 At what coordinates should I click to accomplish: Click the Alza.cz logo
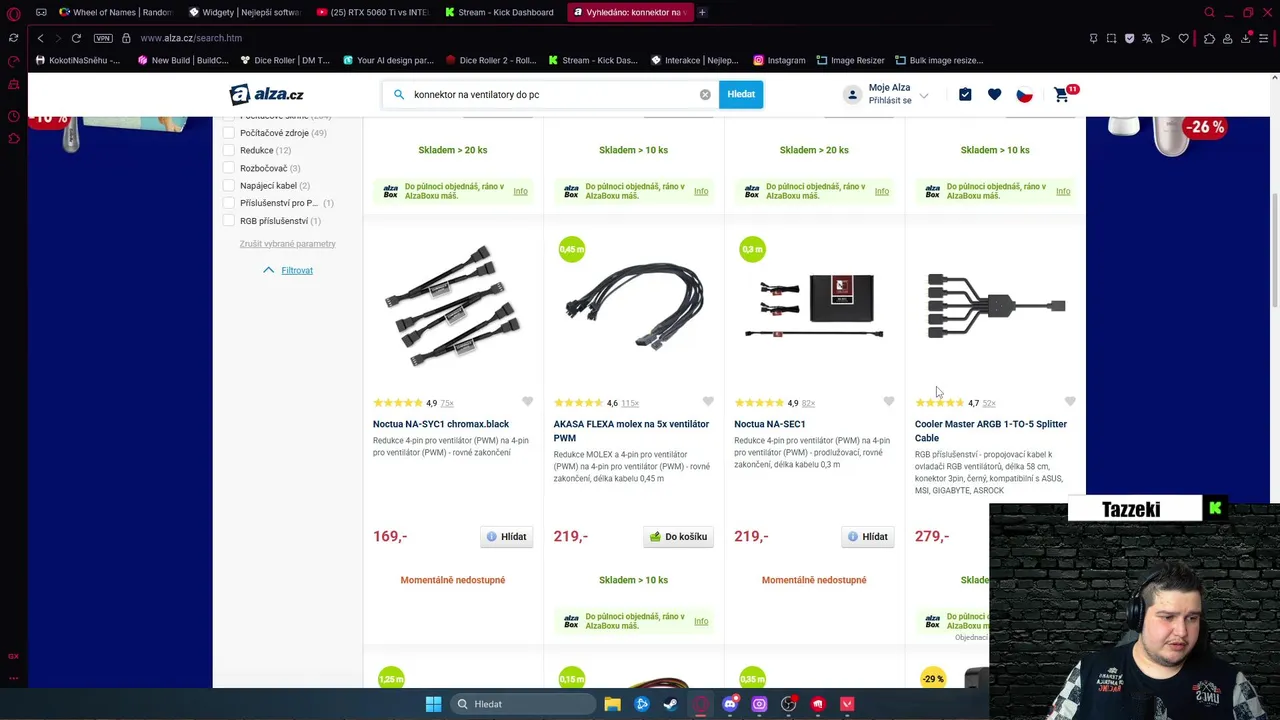click(x=267, y=94)
